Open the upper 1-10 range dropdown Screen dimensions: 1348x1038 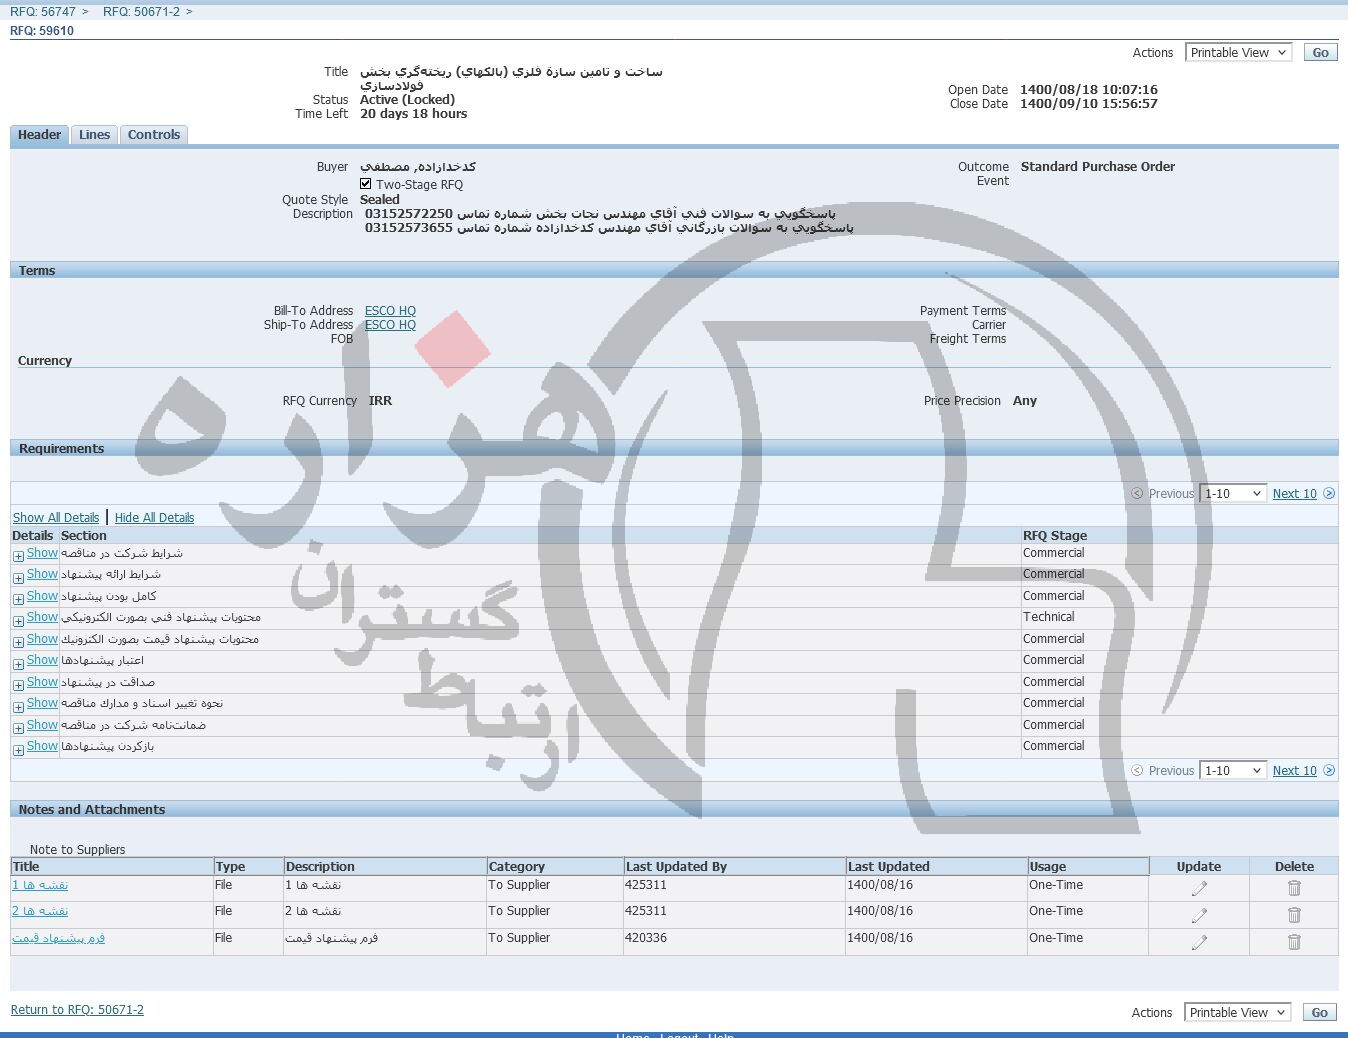click(x=1232, y=493)
